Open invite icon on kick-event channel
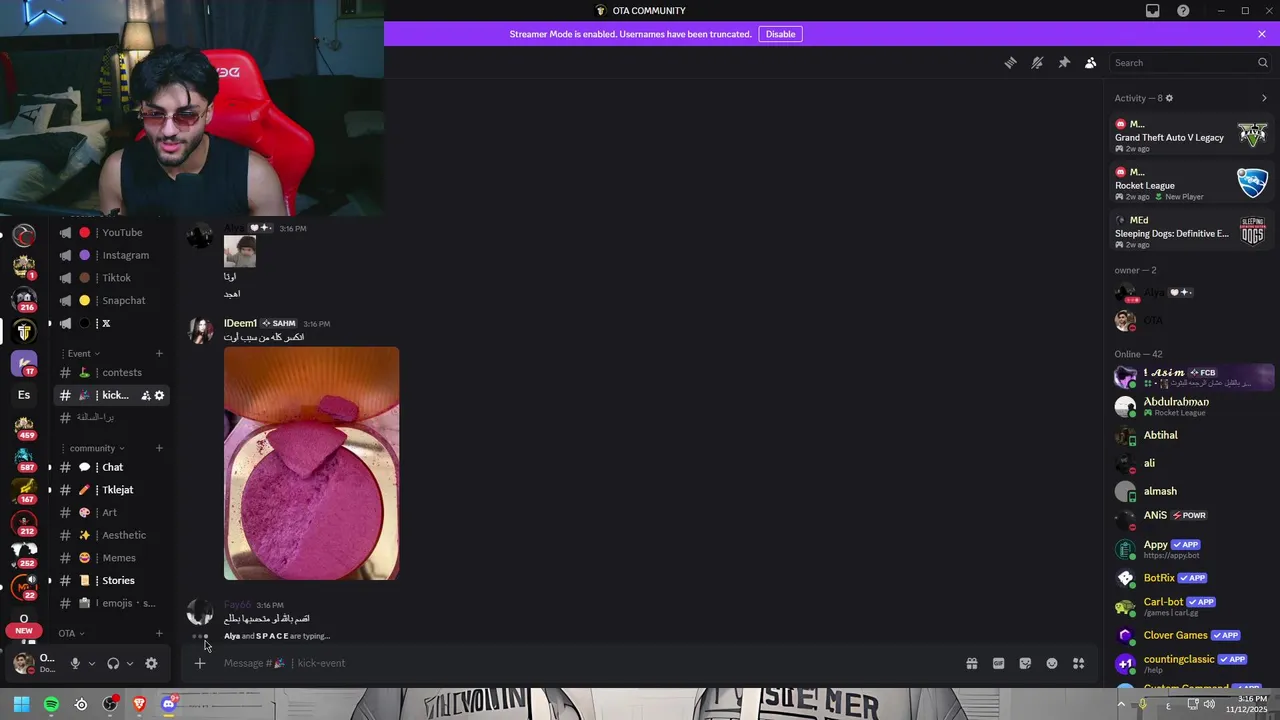This screenshot has width=1280, height=720. pyautogui.click(x=146, y=396)
